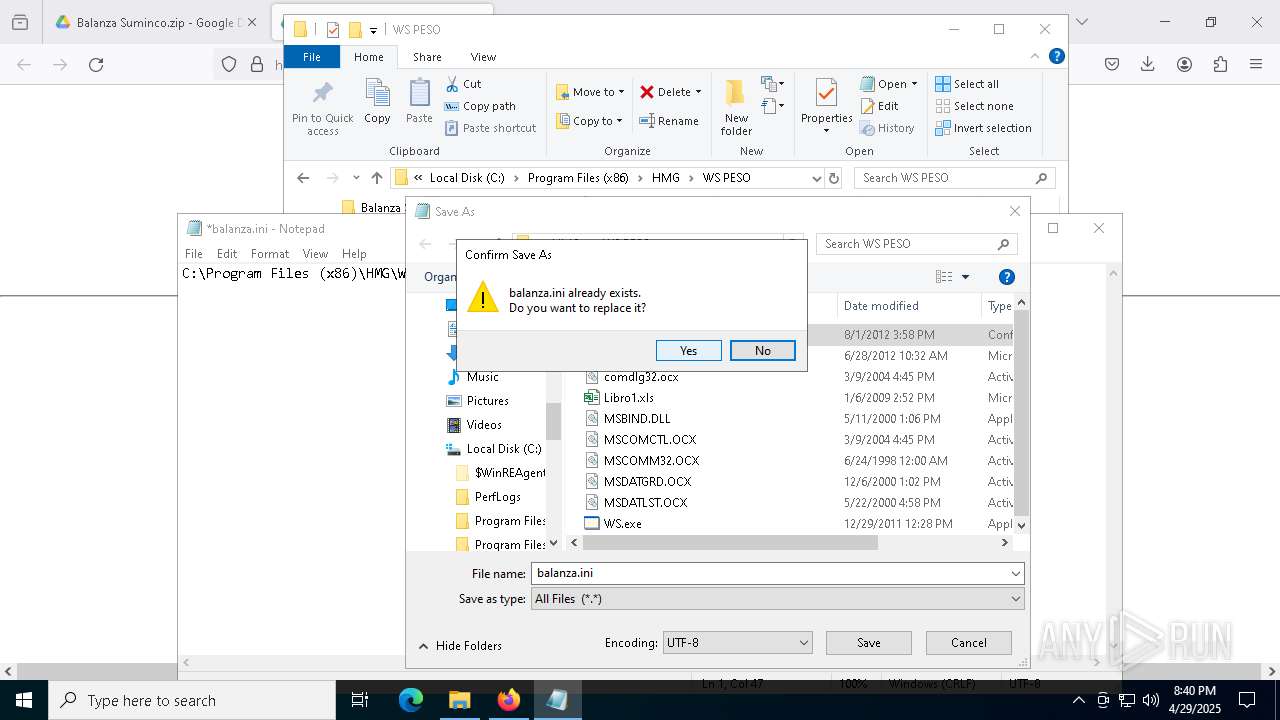The image size is (1280, 720).
Task: Click Copy path in ribbon
Action: click(x=480, y=106)
